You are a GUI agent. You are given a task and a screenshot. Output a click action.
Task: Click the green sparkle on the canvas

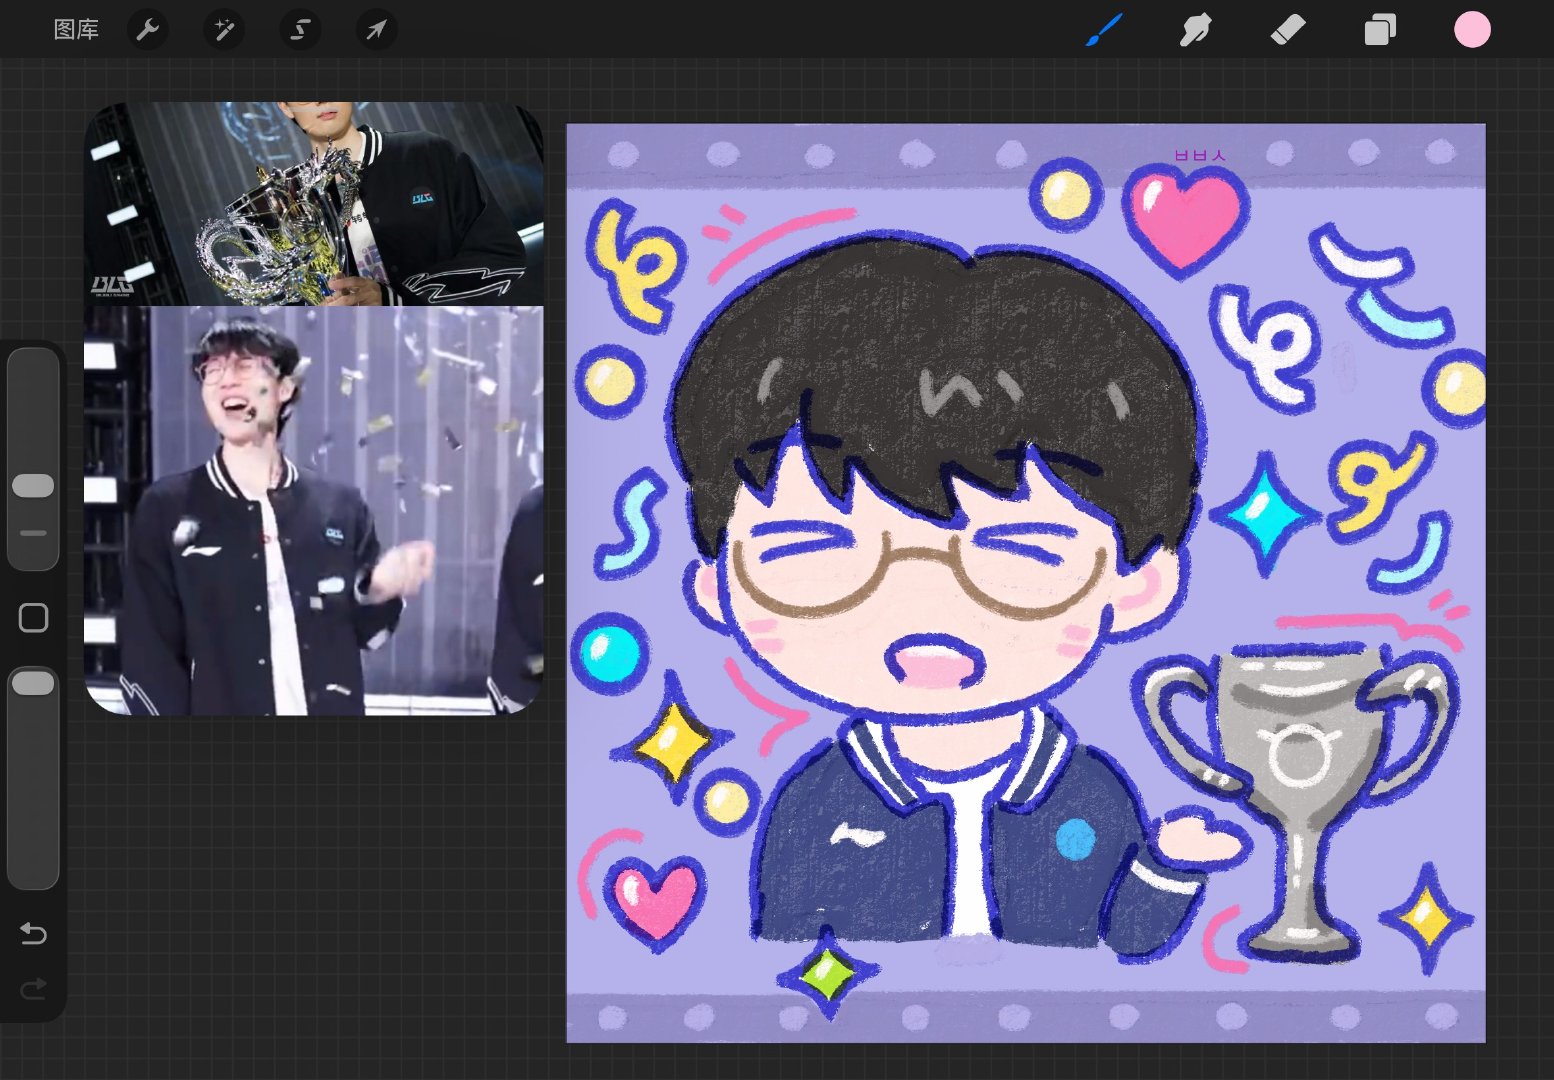[x=827, y=972]
